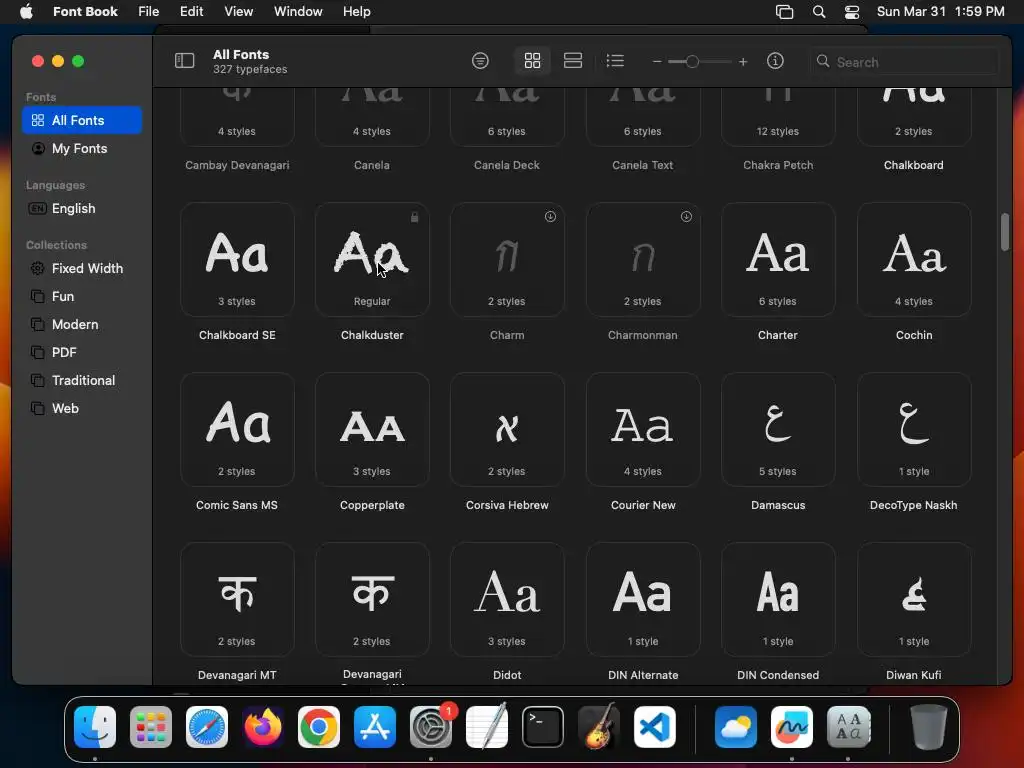Select My Fonts in the sidebar
This screenshot has height=768, width=1024.
[82, 148]
